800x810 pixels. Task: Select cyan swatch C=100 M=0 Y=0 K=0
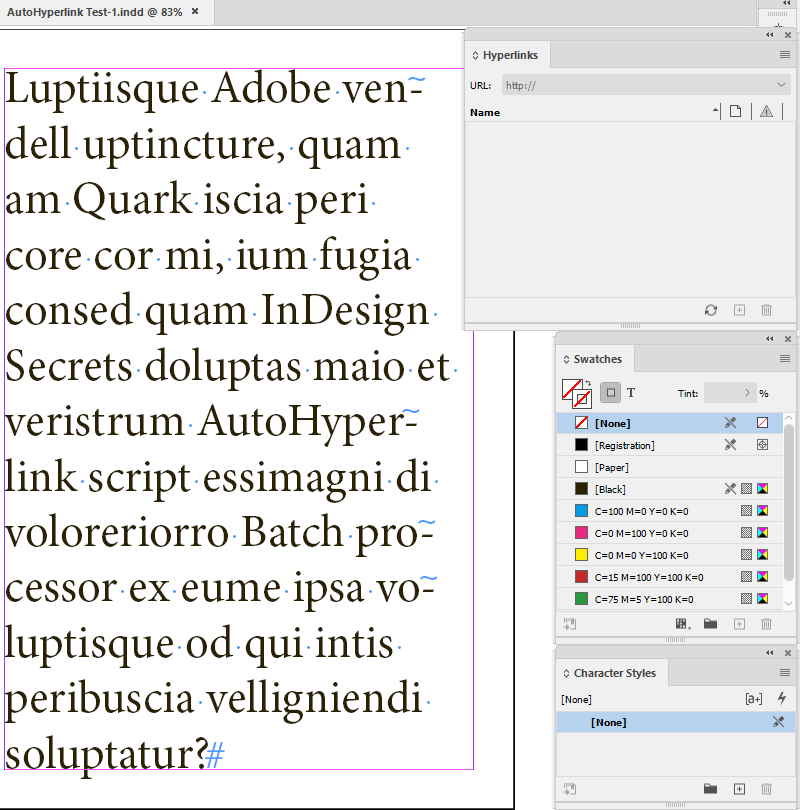coord(670,511)
